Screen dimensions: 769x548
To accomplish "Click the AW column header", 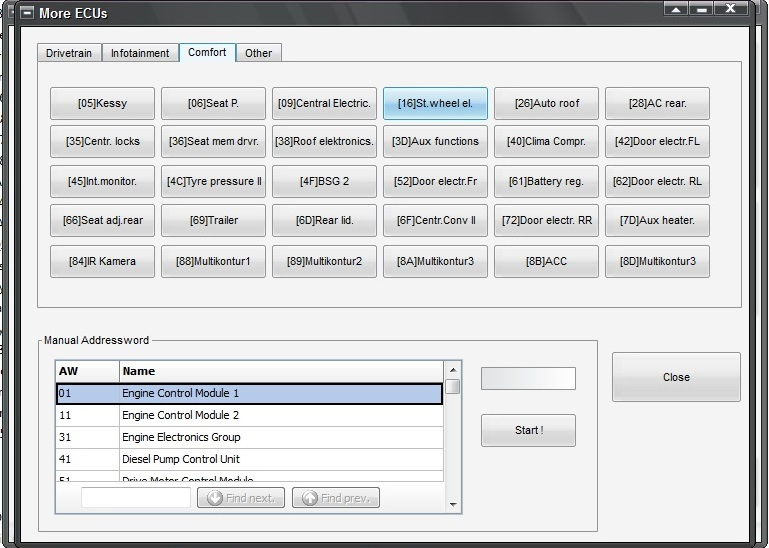I will click(87, 371).
